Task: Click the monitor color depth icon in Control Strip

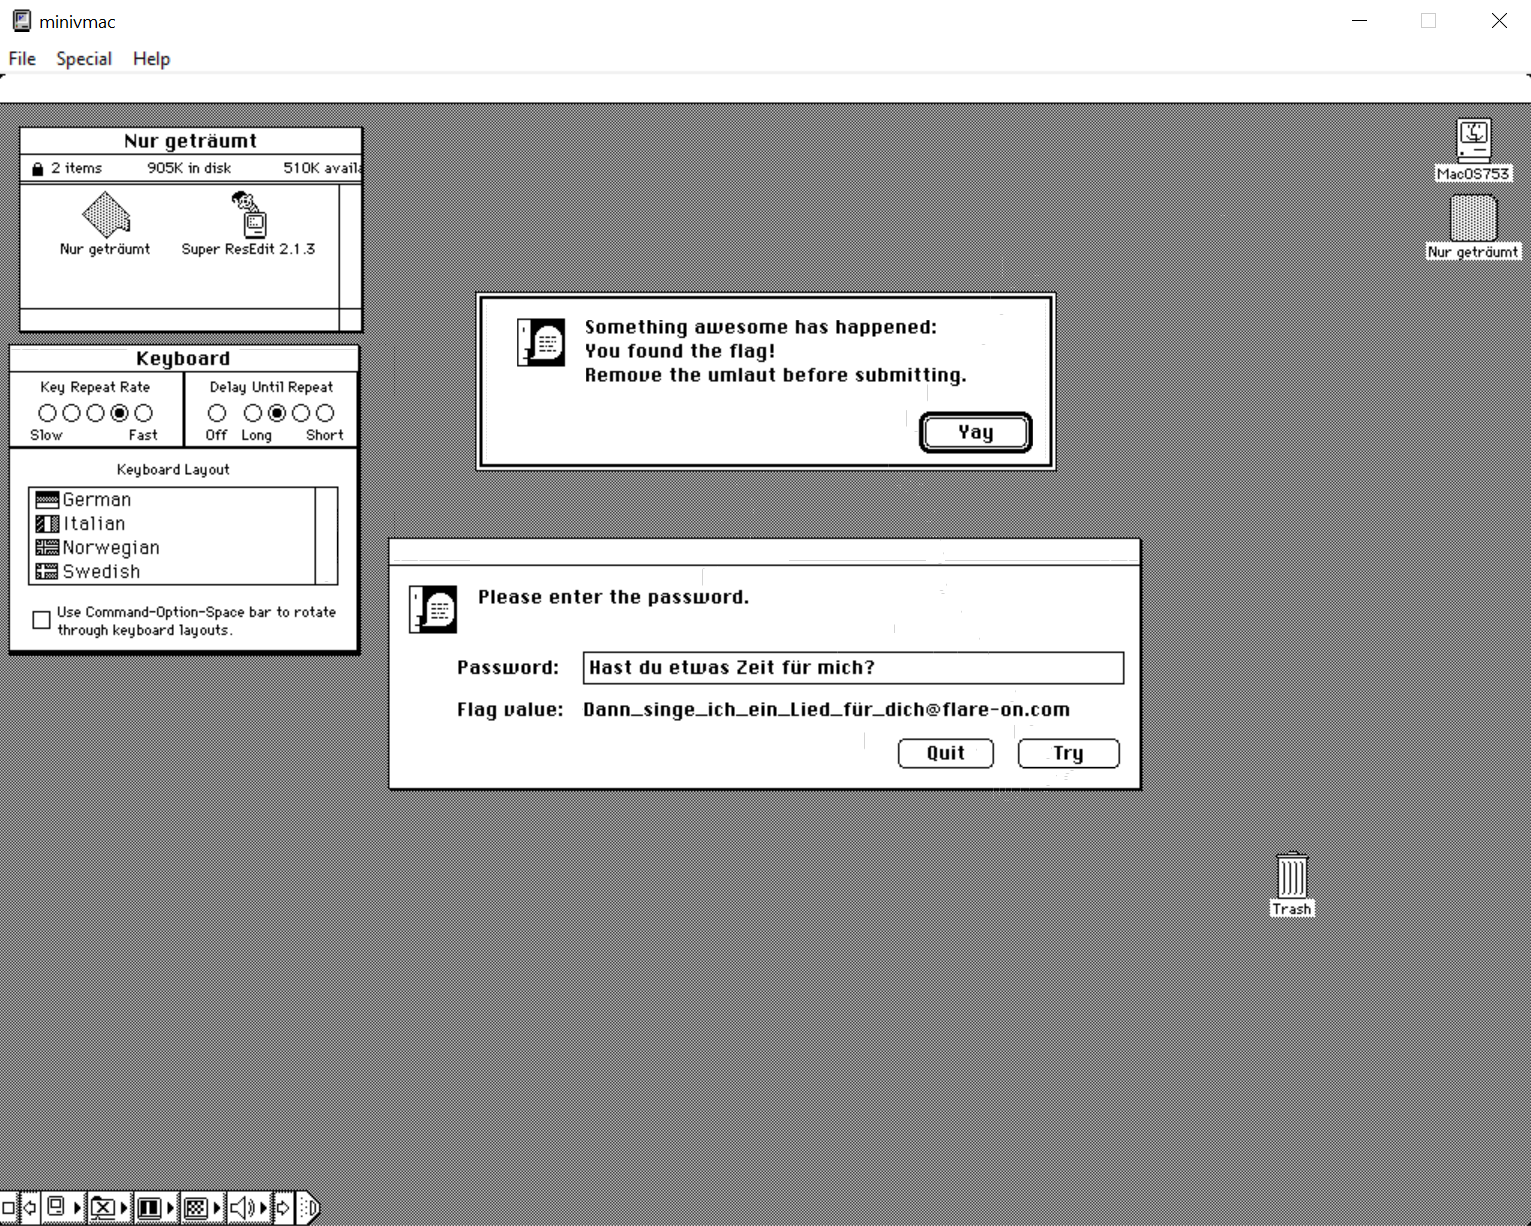Action: (x=196, y=1208)
